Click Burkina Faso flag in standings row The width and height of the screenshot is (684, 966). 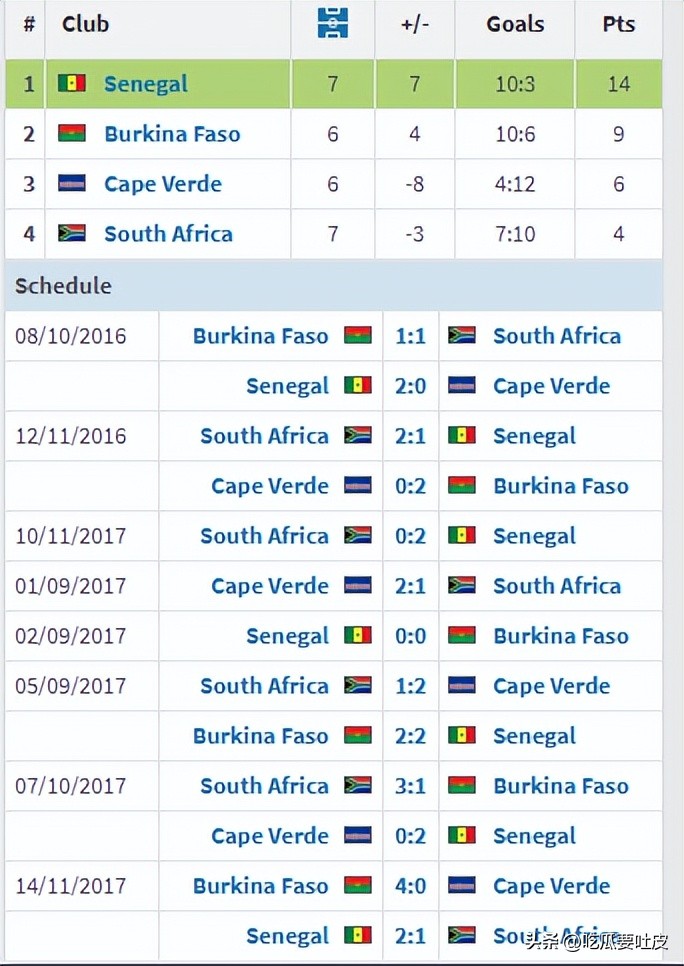(x=71, y=134)
